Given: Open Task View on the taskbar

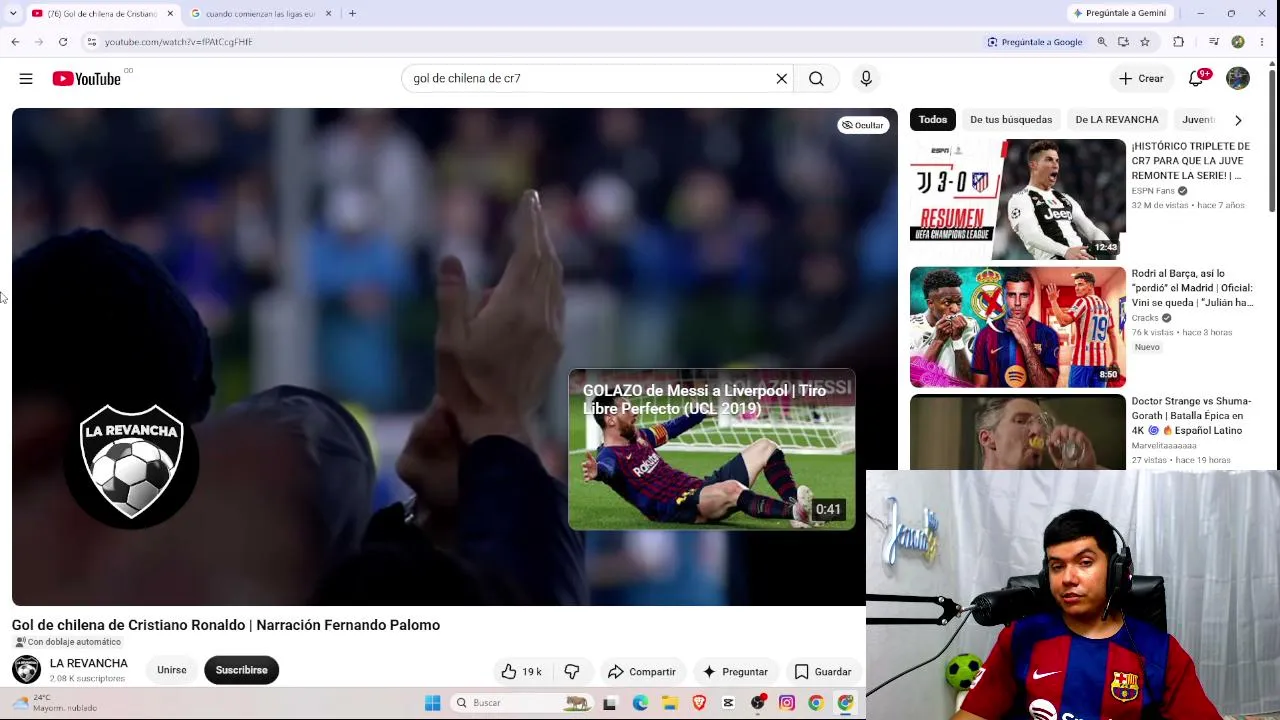Looking at the screenshot, I should [610, 703].
